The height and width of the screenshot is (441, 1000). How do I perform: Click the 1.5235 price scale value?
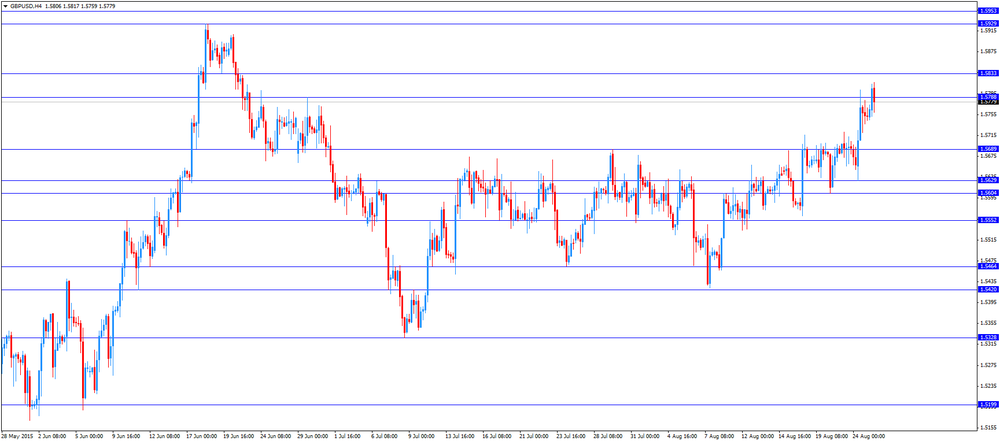[x=988, y=386]
